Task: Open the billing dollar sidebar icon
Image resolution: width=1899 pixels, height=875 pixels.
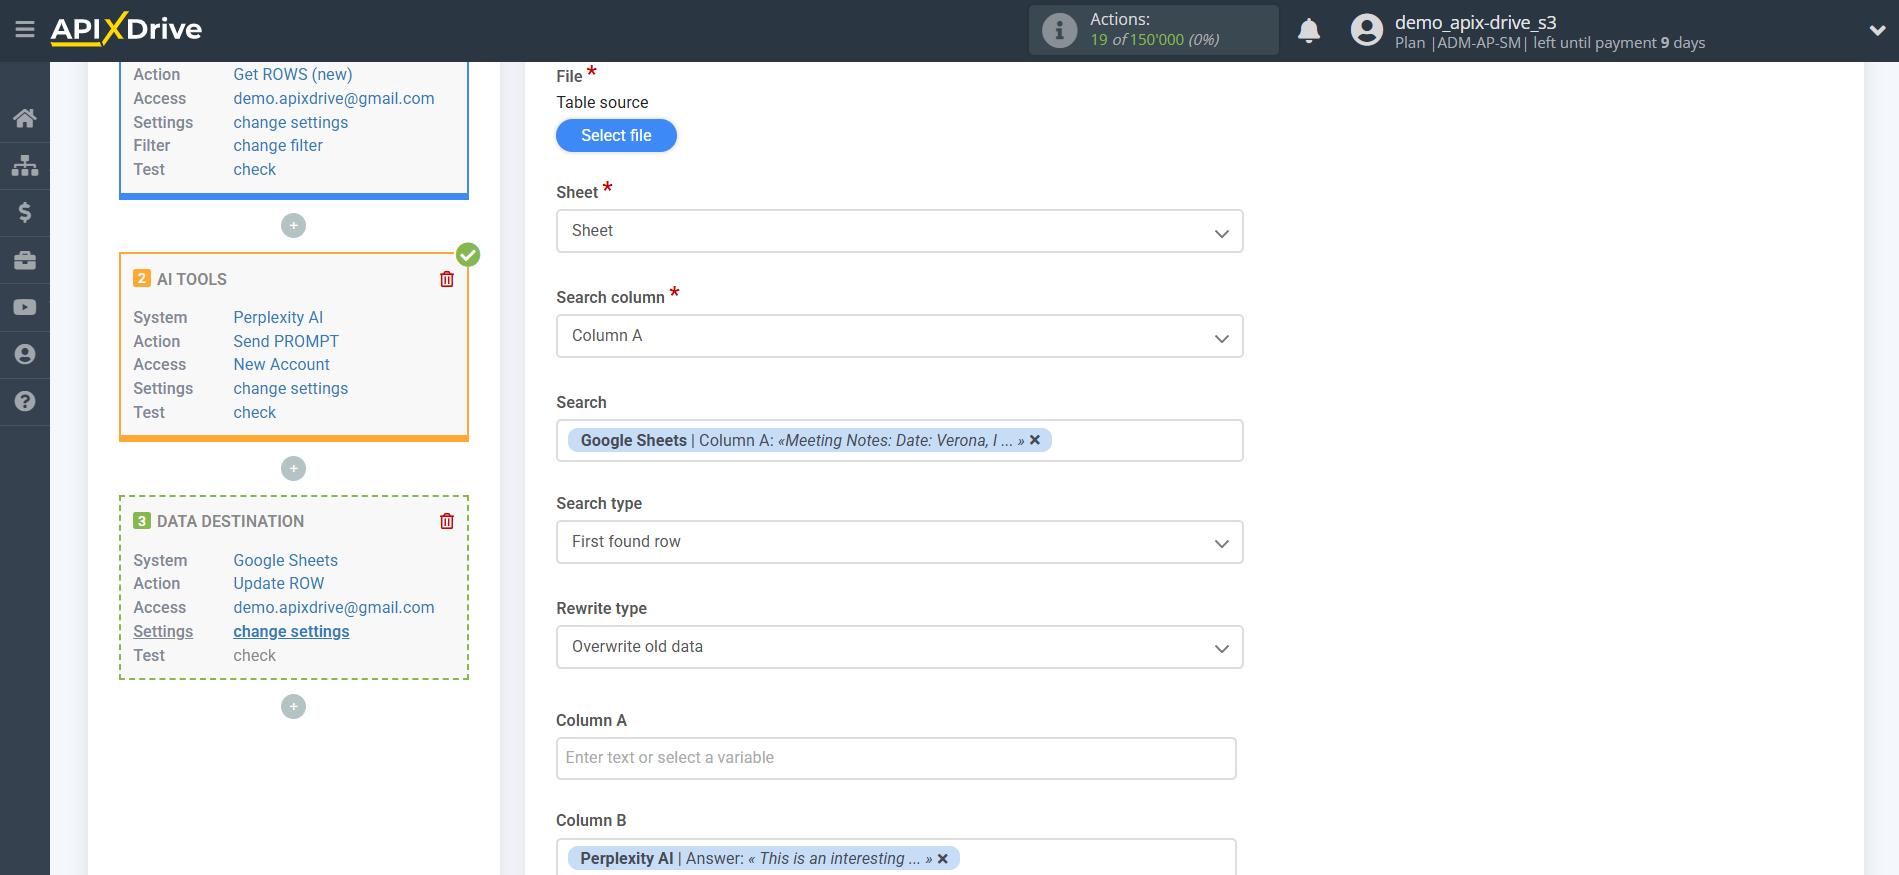Action: (25, 212)
